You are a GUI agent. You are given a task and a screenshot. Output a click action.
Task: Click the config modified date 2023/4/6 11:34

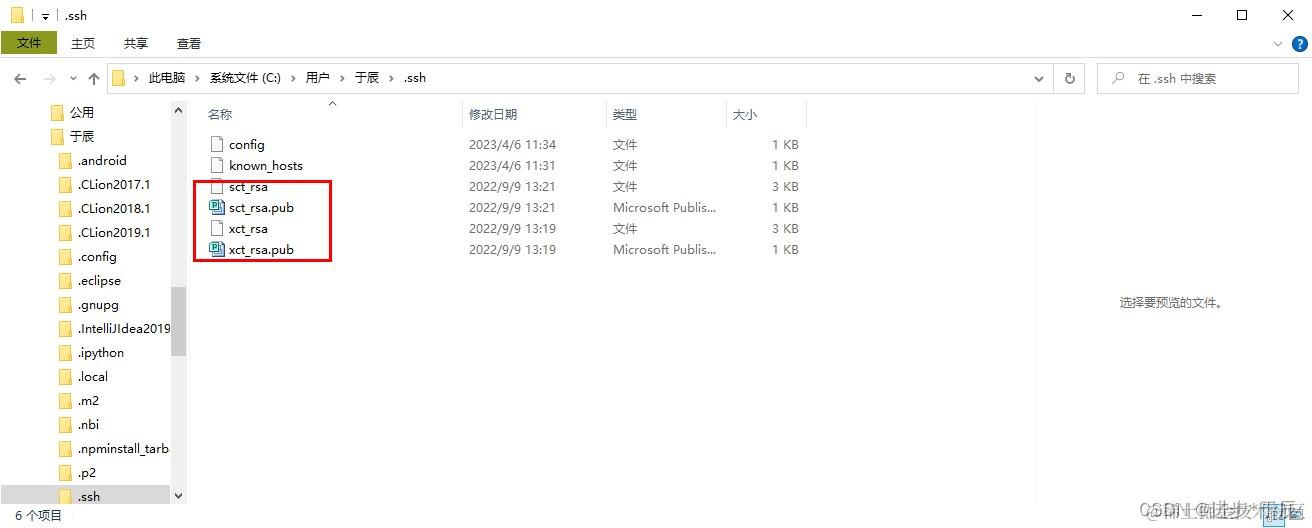coord(513,145)
